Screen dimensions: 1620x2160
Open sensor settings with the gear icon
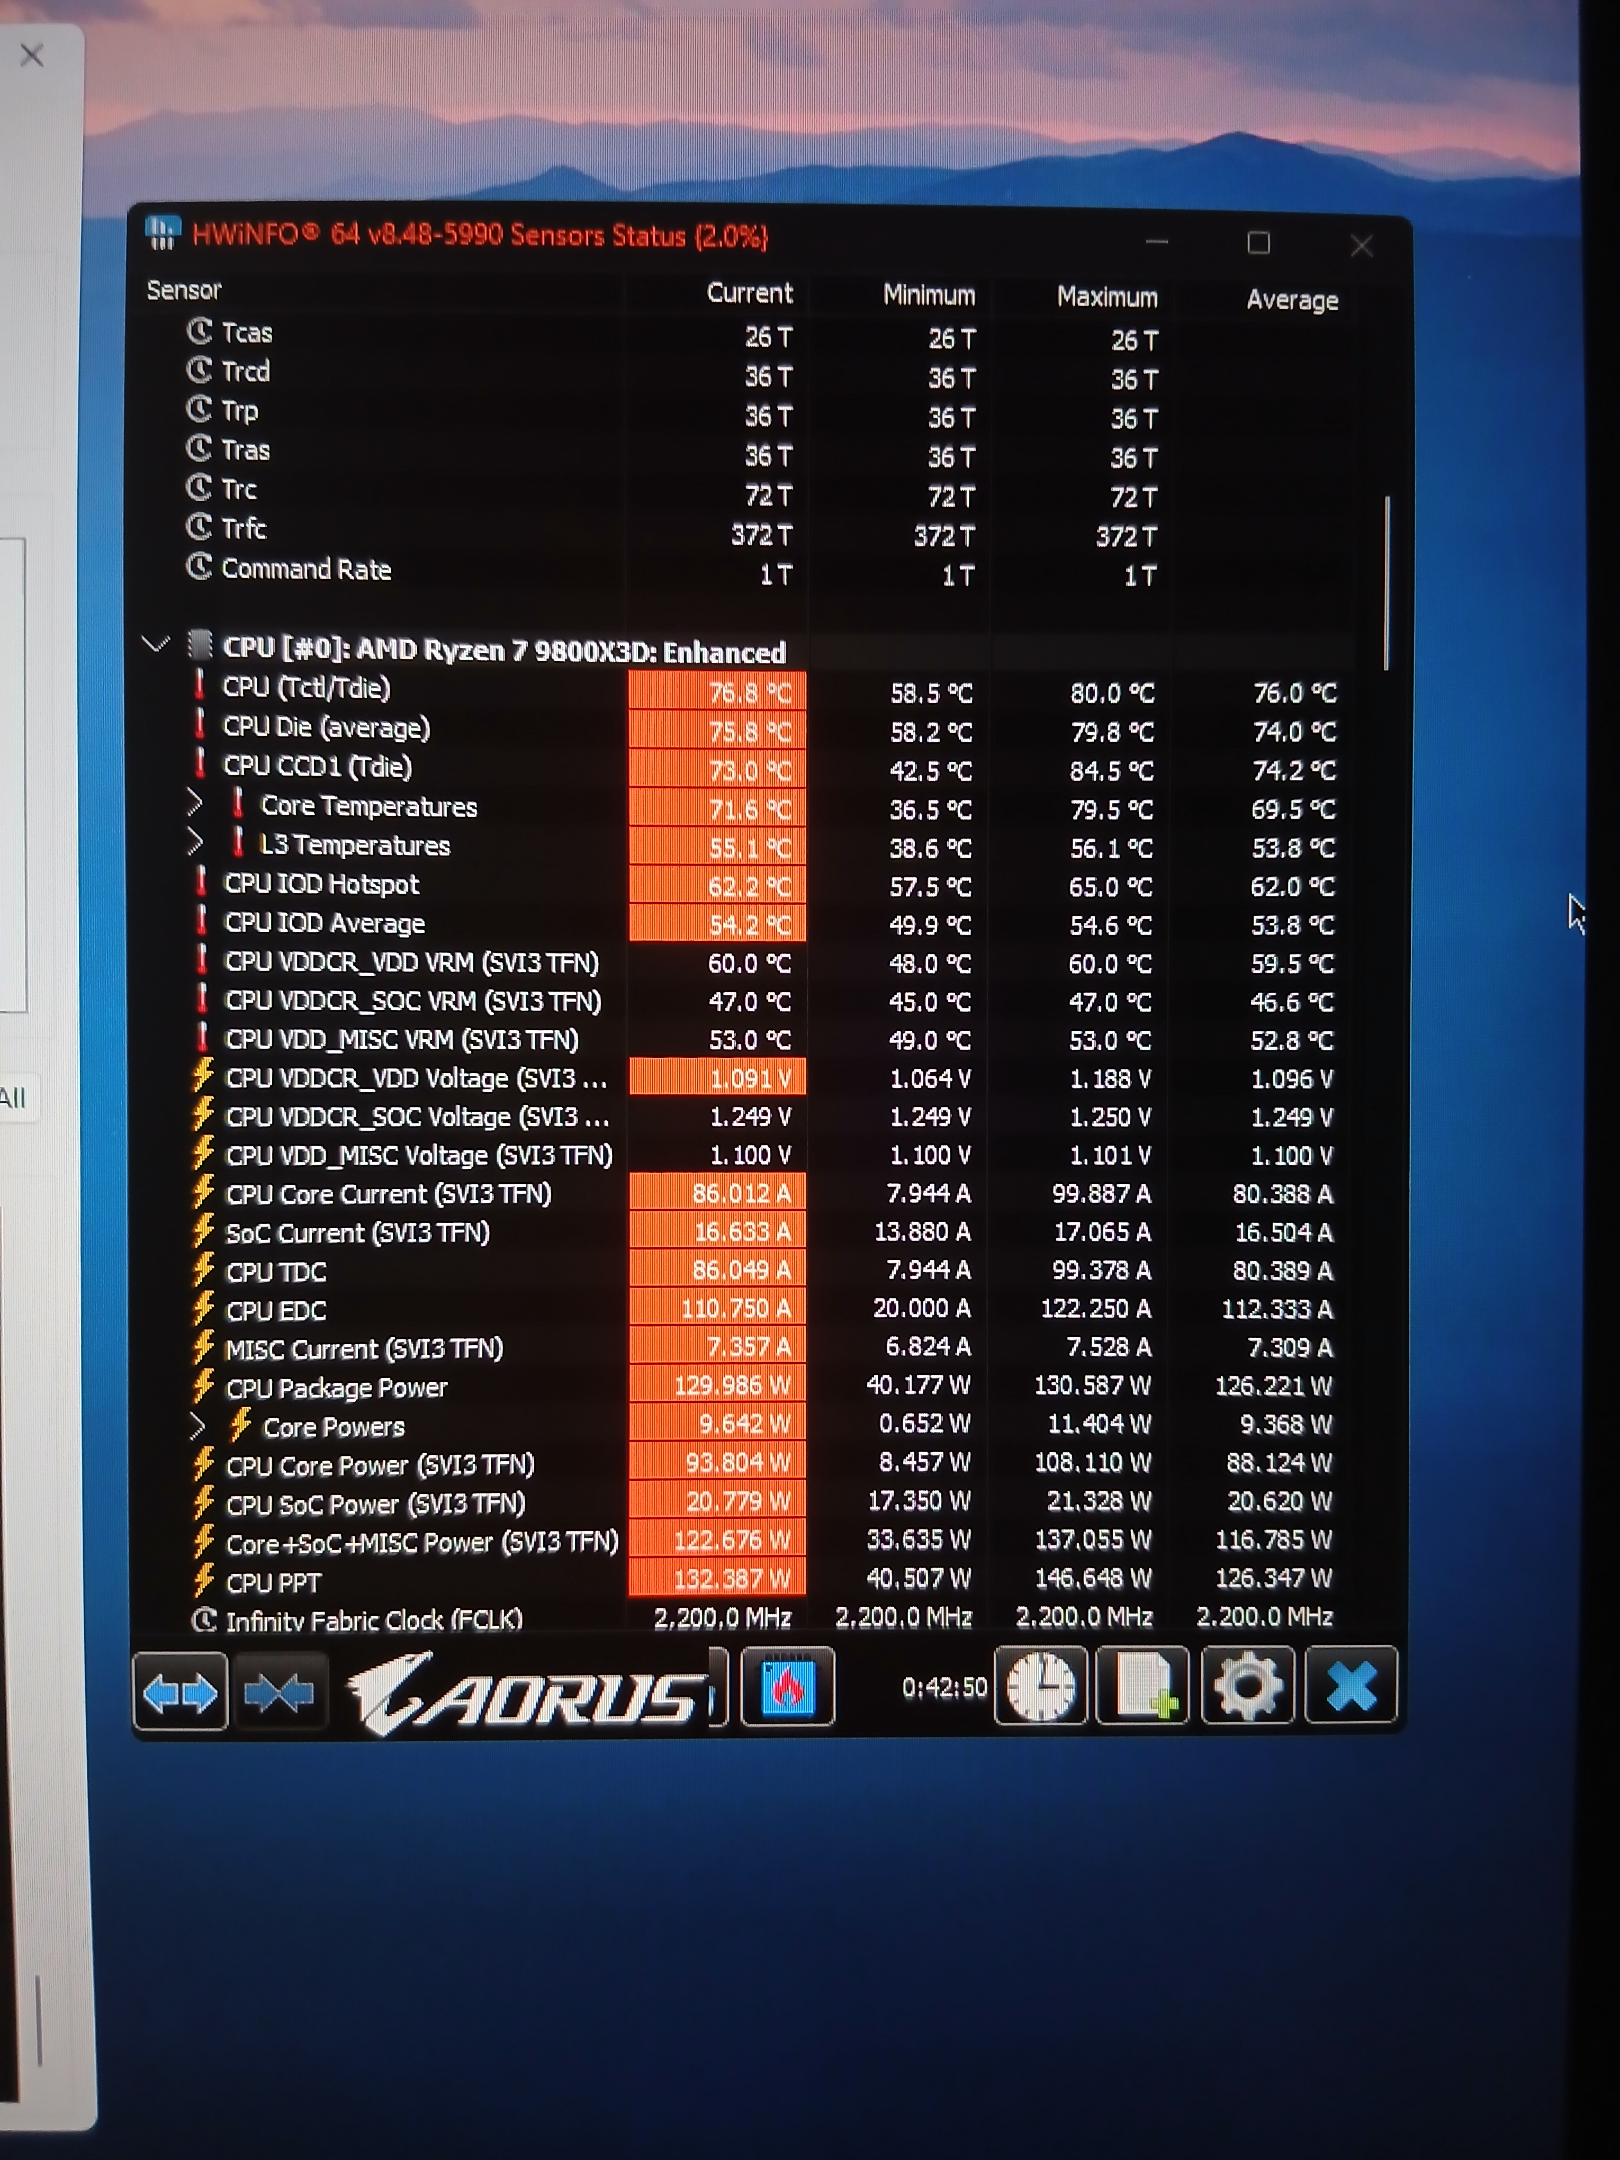click(x=1247, y=1686)
